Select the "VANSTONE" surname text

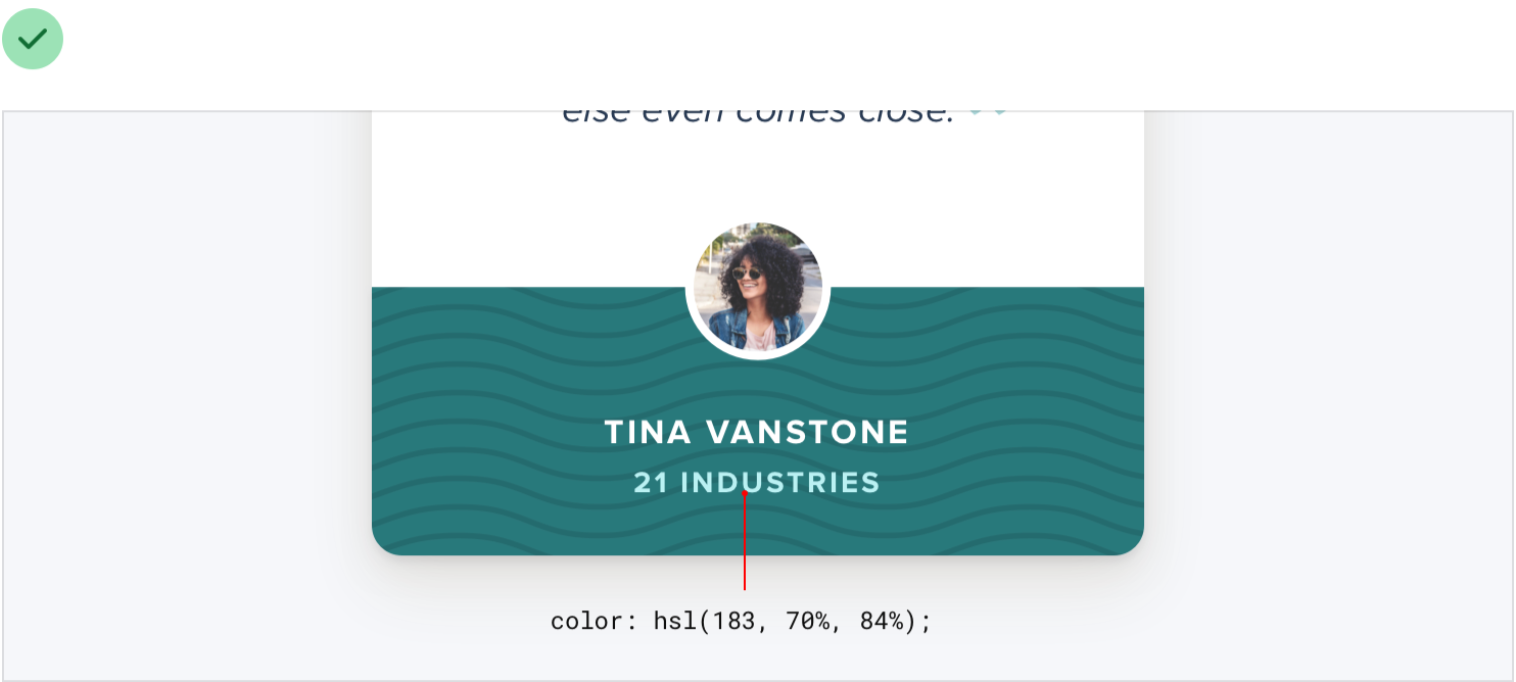(x=807, y=433)
